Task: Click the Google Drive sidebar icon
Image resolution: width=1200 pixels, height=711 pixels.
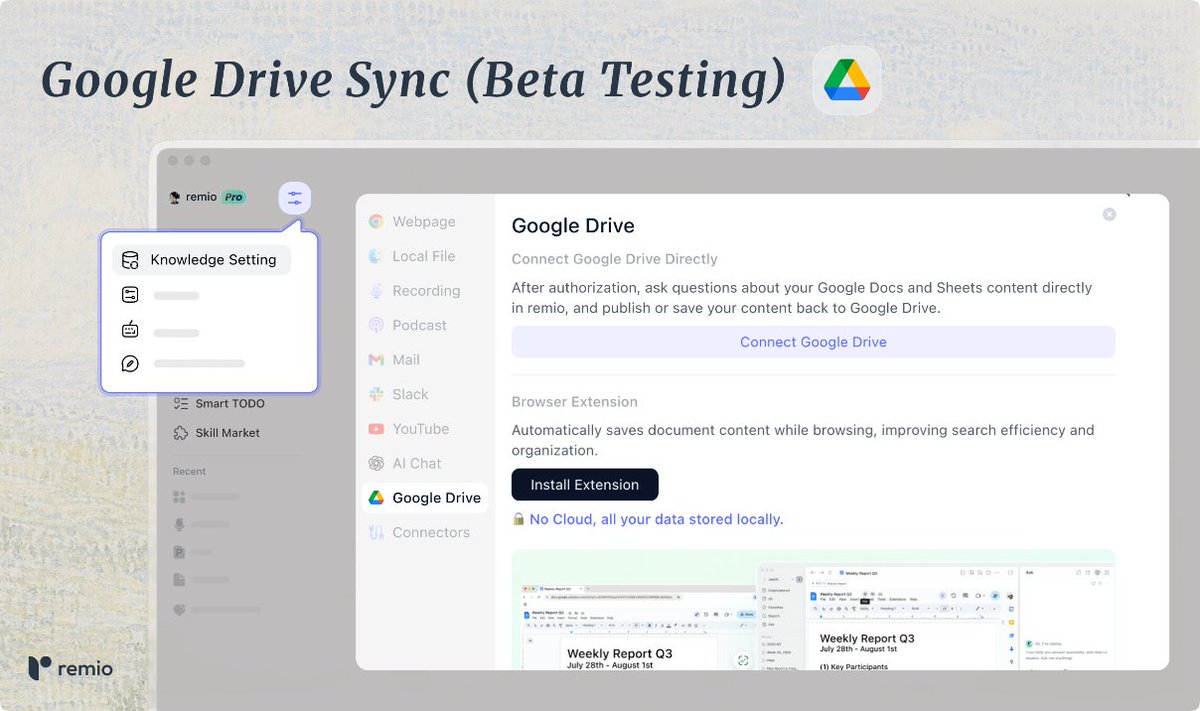Action: [376, 498]
